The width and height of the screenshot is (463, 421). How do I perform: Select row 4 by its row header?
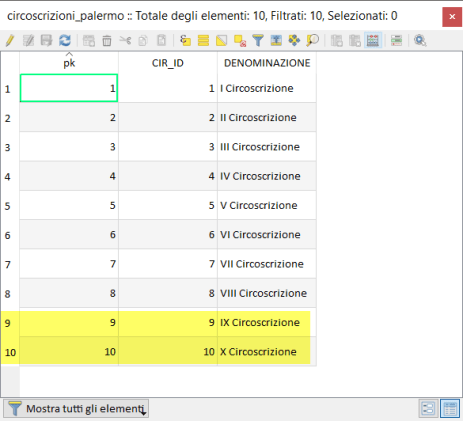click(10, 176)
